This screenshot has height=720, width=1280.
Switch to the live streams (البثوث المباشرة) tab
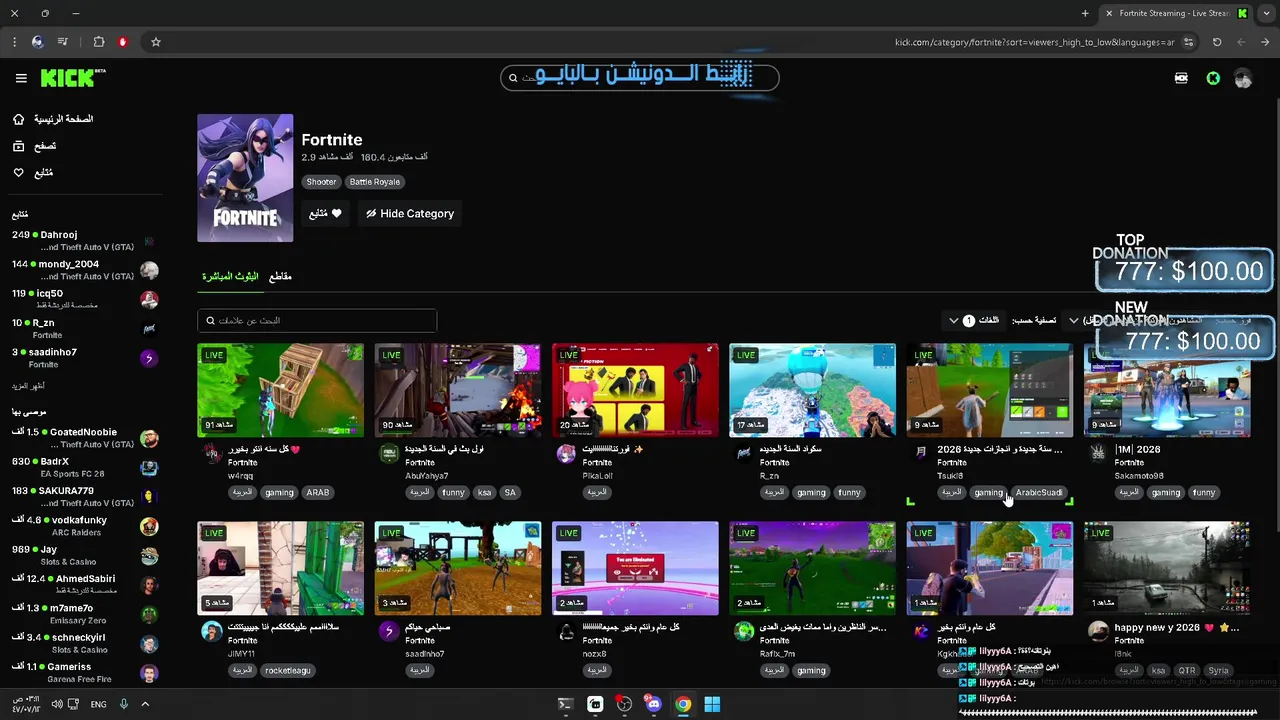(230, 276)
